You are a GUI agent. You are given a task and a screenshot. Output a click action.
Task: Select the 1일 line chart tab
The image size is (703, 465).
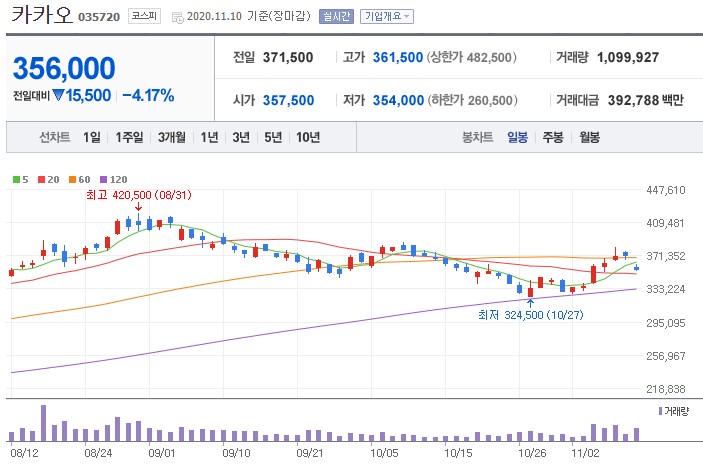(x=91, y=137)
